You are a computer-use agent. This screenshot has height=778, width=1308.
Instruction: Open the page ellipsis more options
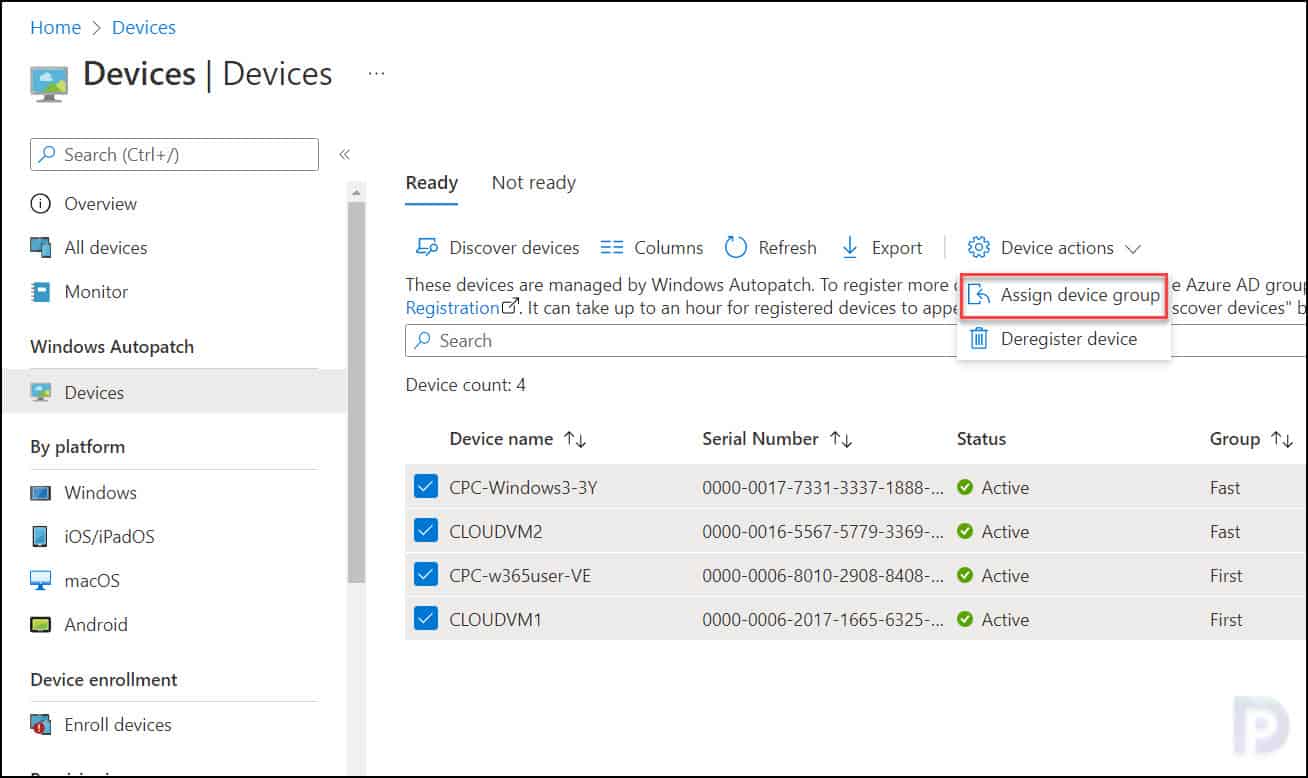[x=376, y=74]
